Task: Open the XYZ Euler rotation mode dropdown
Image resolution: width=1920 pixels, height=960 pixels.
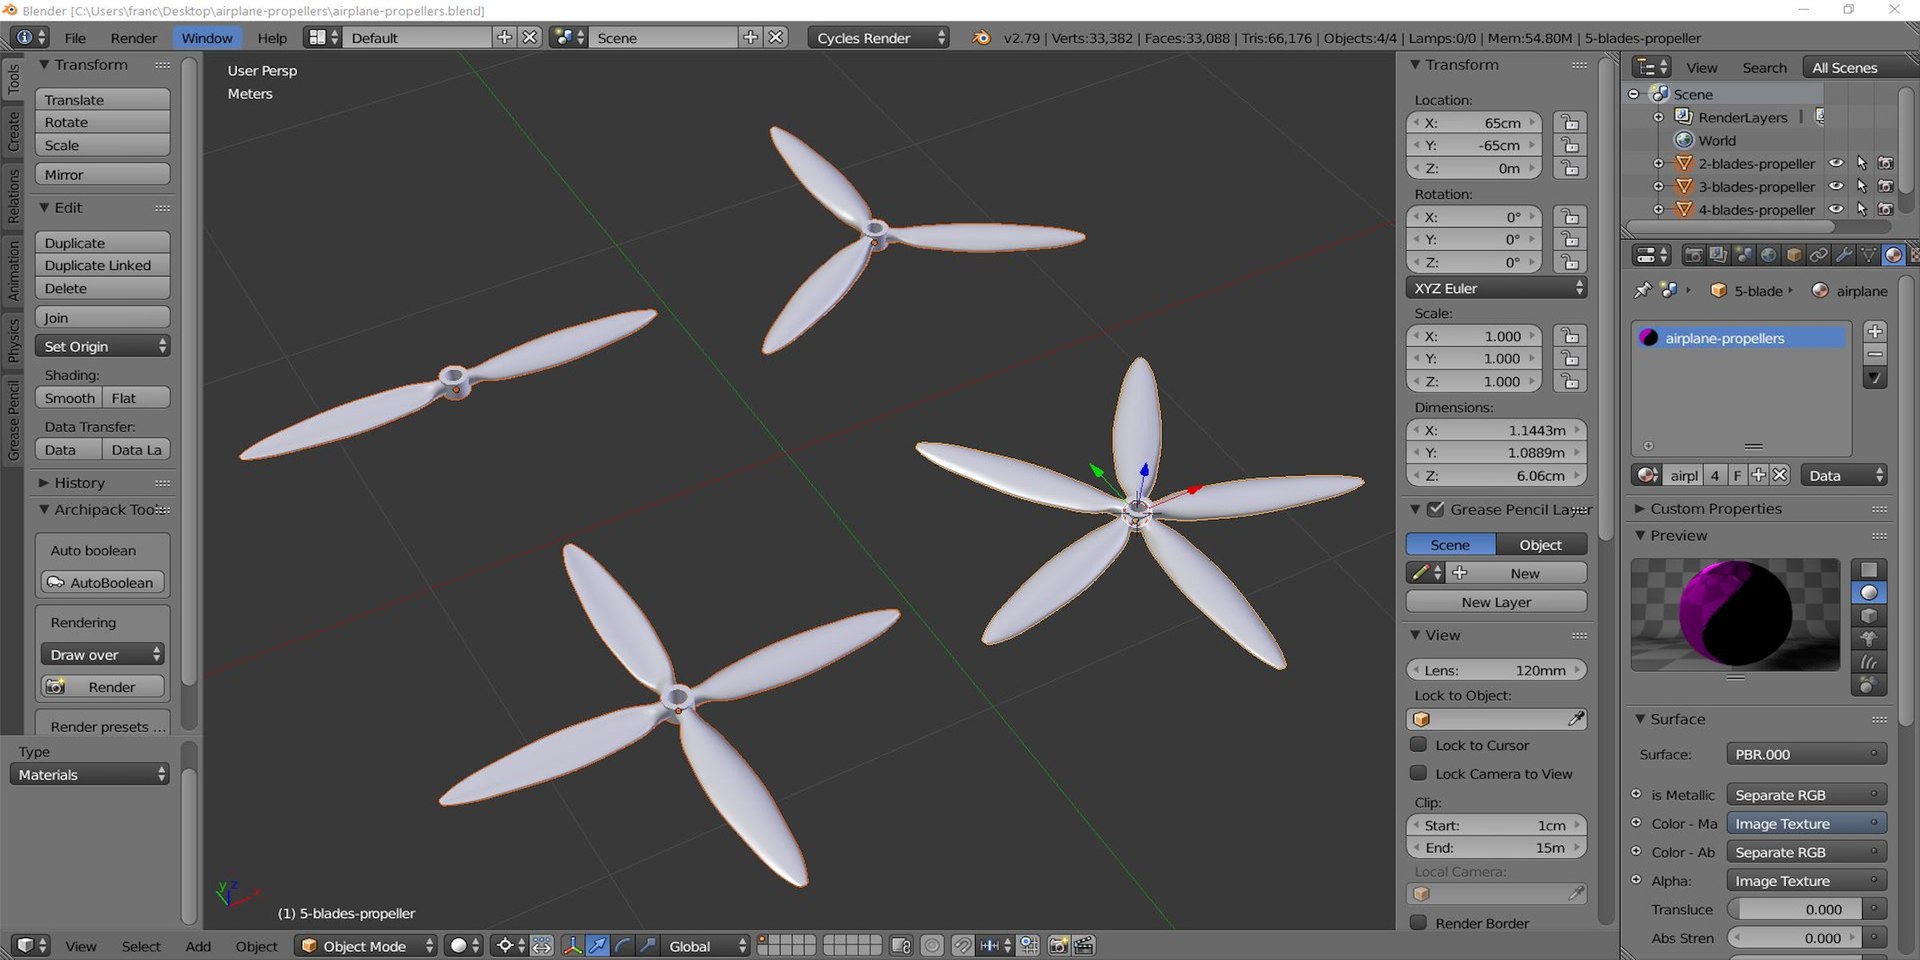Action: click(x=1496, y=288)
